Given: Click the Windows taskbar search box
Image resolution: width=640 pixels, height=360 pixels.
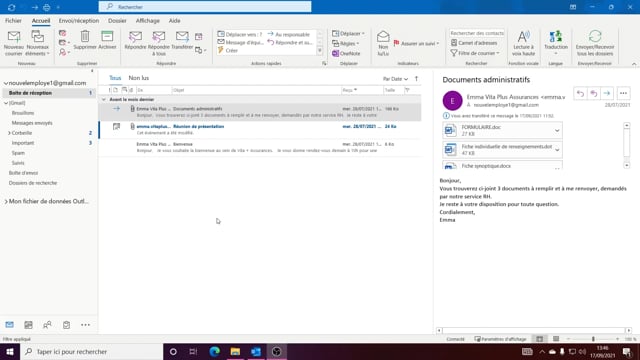Looking at the screenshot, I should (91, 351).
